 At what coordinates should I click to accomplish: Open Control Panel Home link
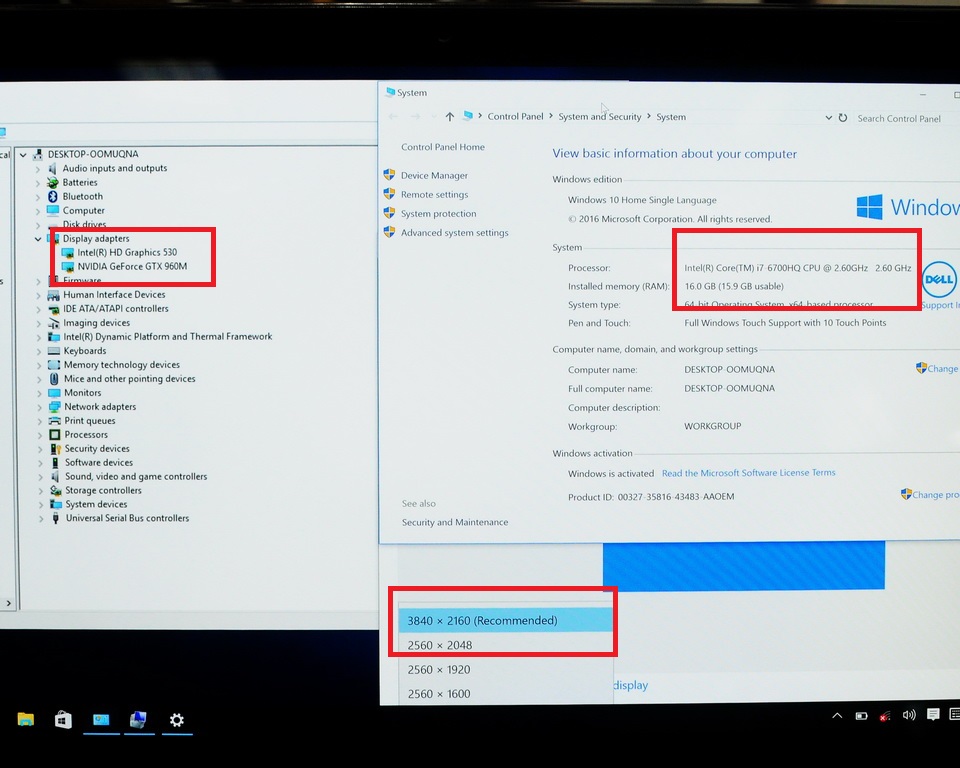coord(443,147)
